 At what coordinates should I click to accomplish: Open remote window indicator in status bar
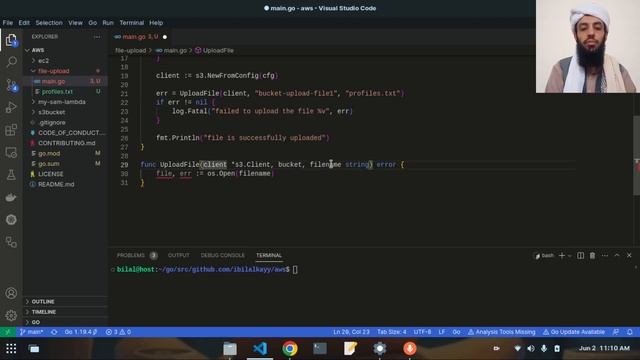(7, 332)
